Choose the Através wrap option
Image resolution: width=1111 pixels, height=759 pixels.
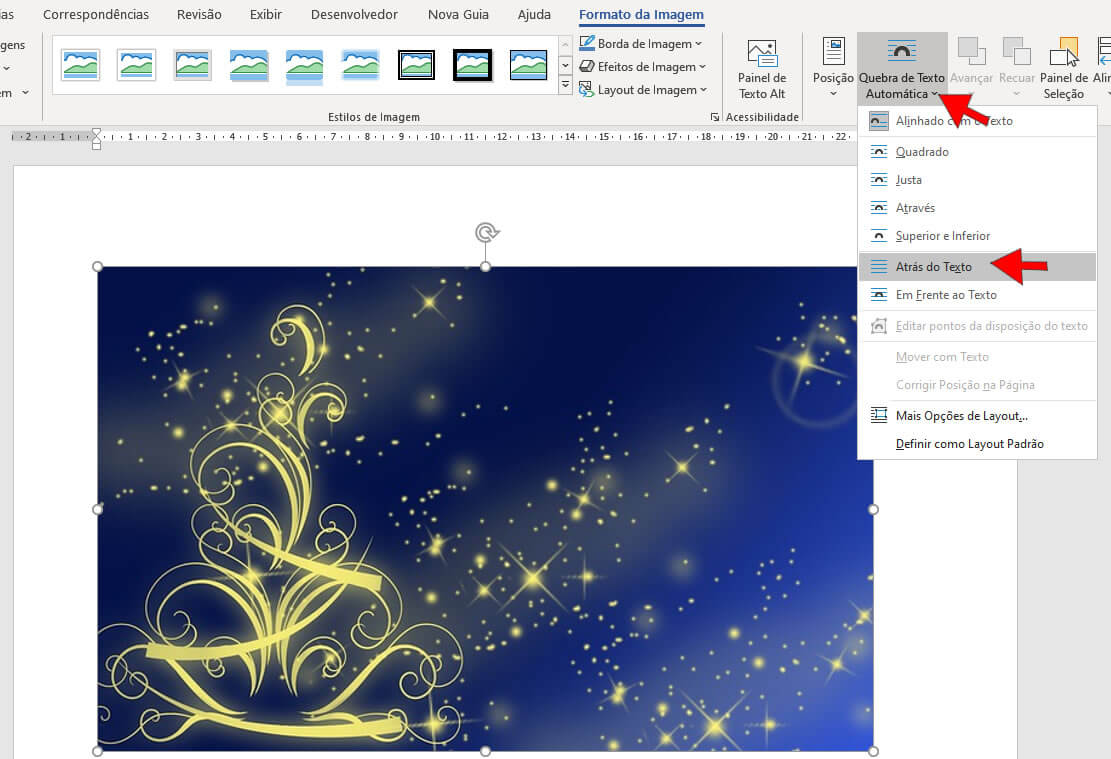(977, 208)
